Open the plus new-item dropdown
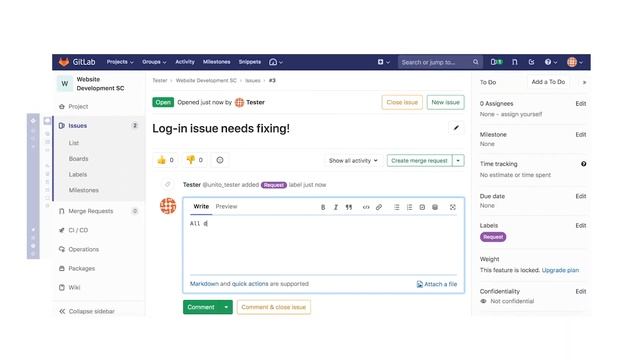The width and height of the screenshot is (640, 360). click(x=383, y=62)
